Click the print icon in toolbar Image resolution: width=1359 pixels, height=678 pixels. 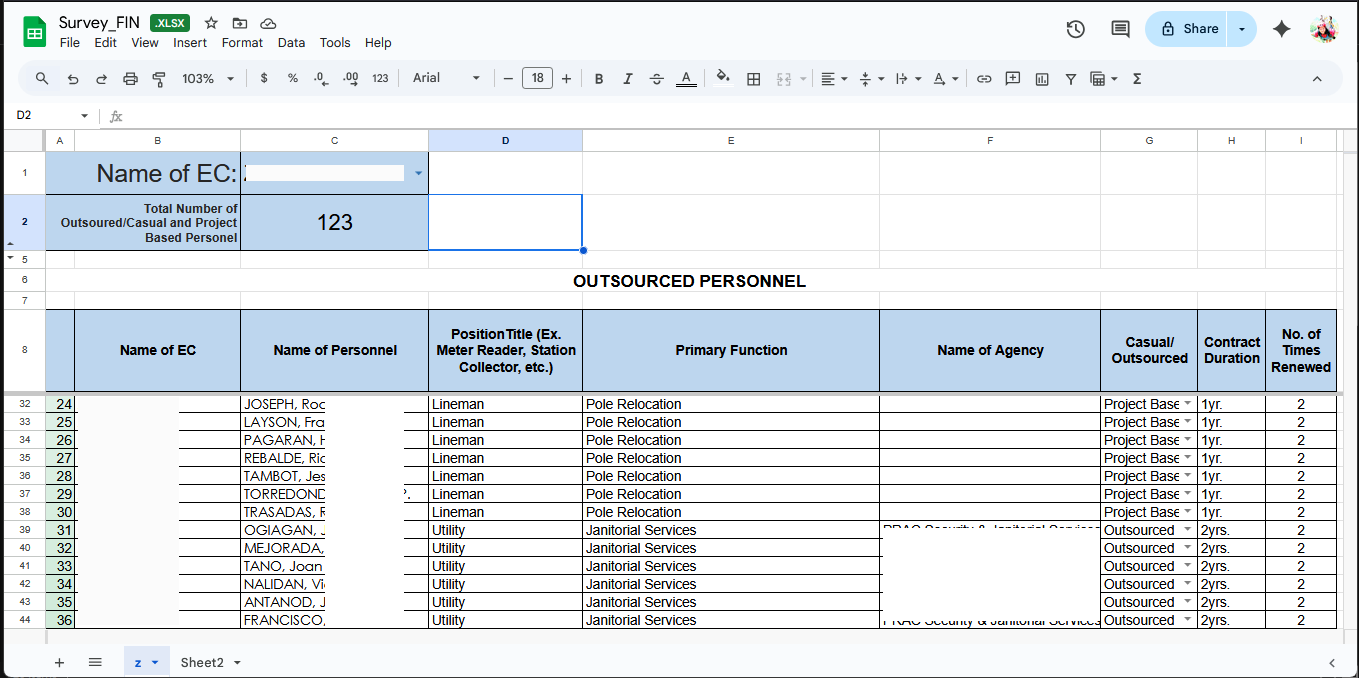tap(130, 79)
